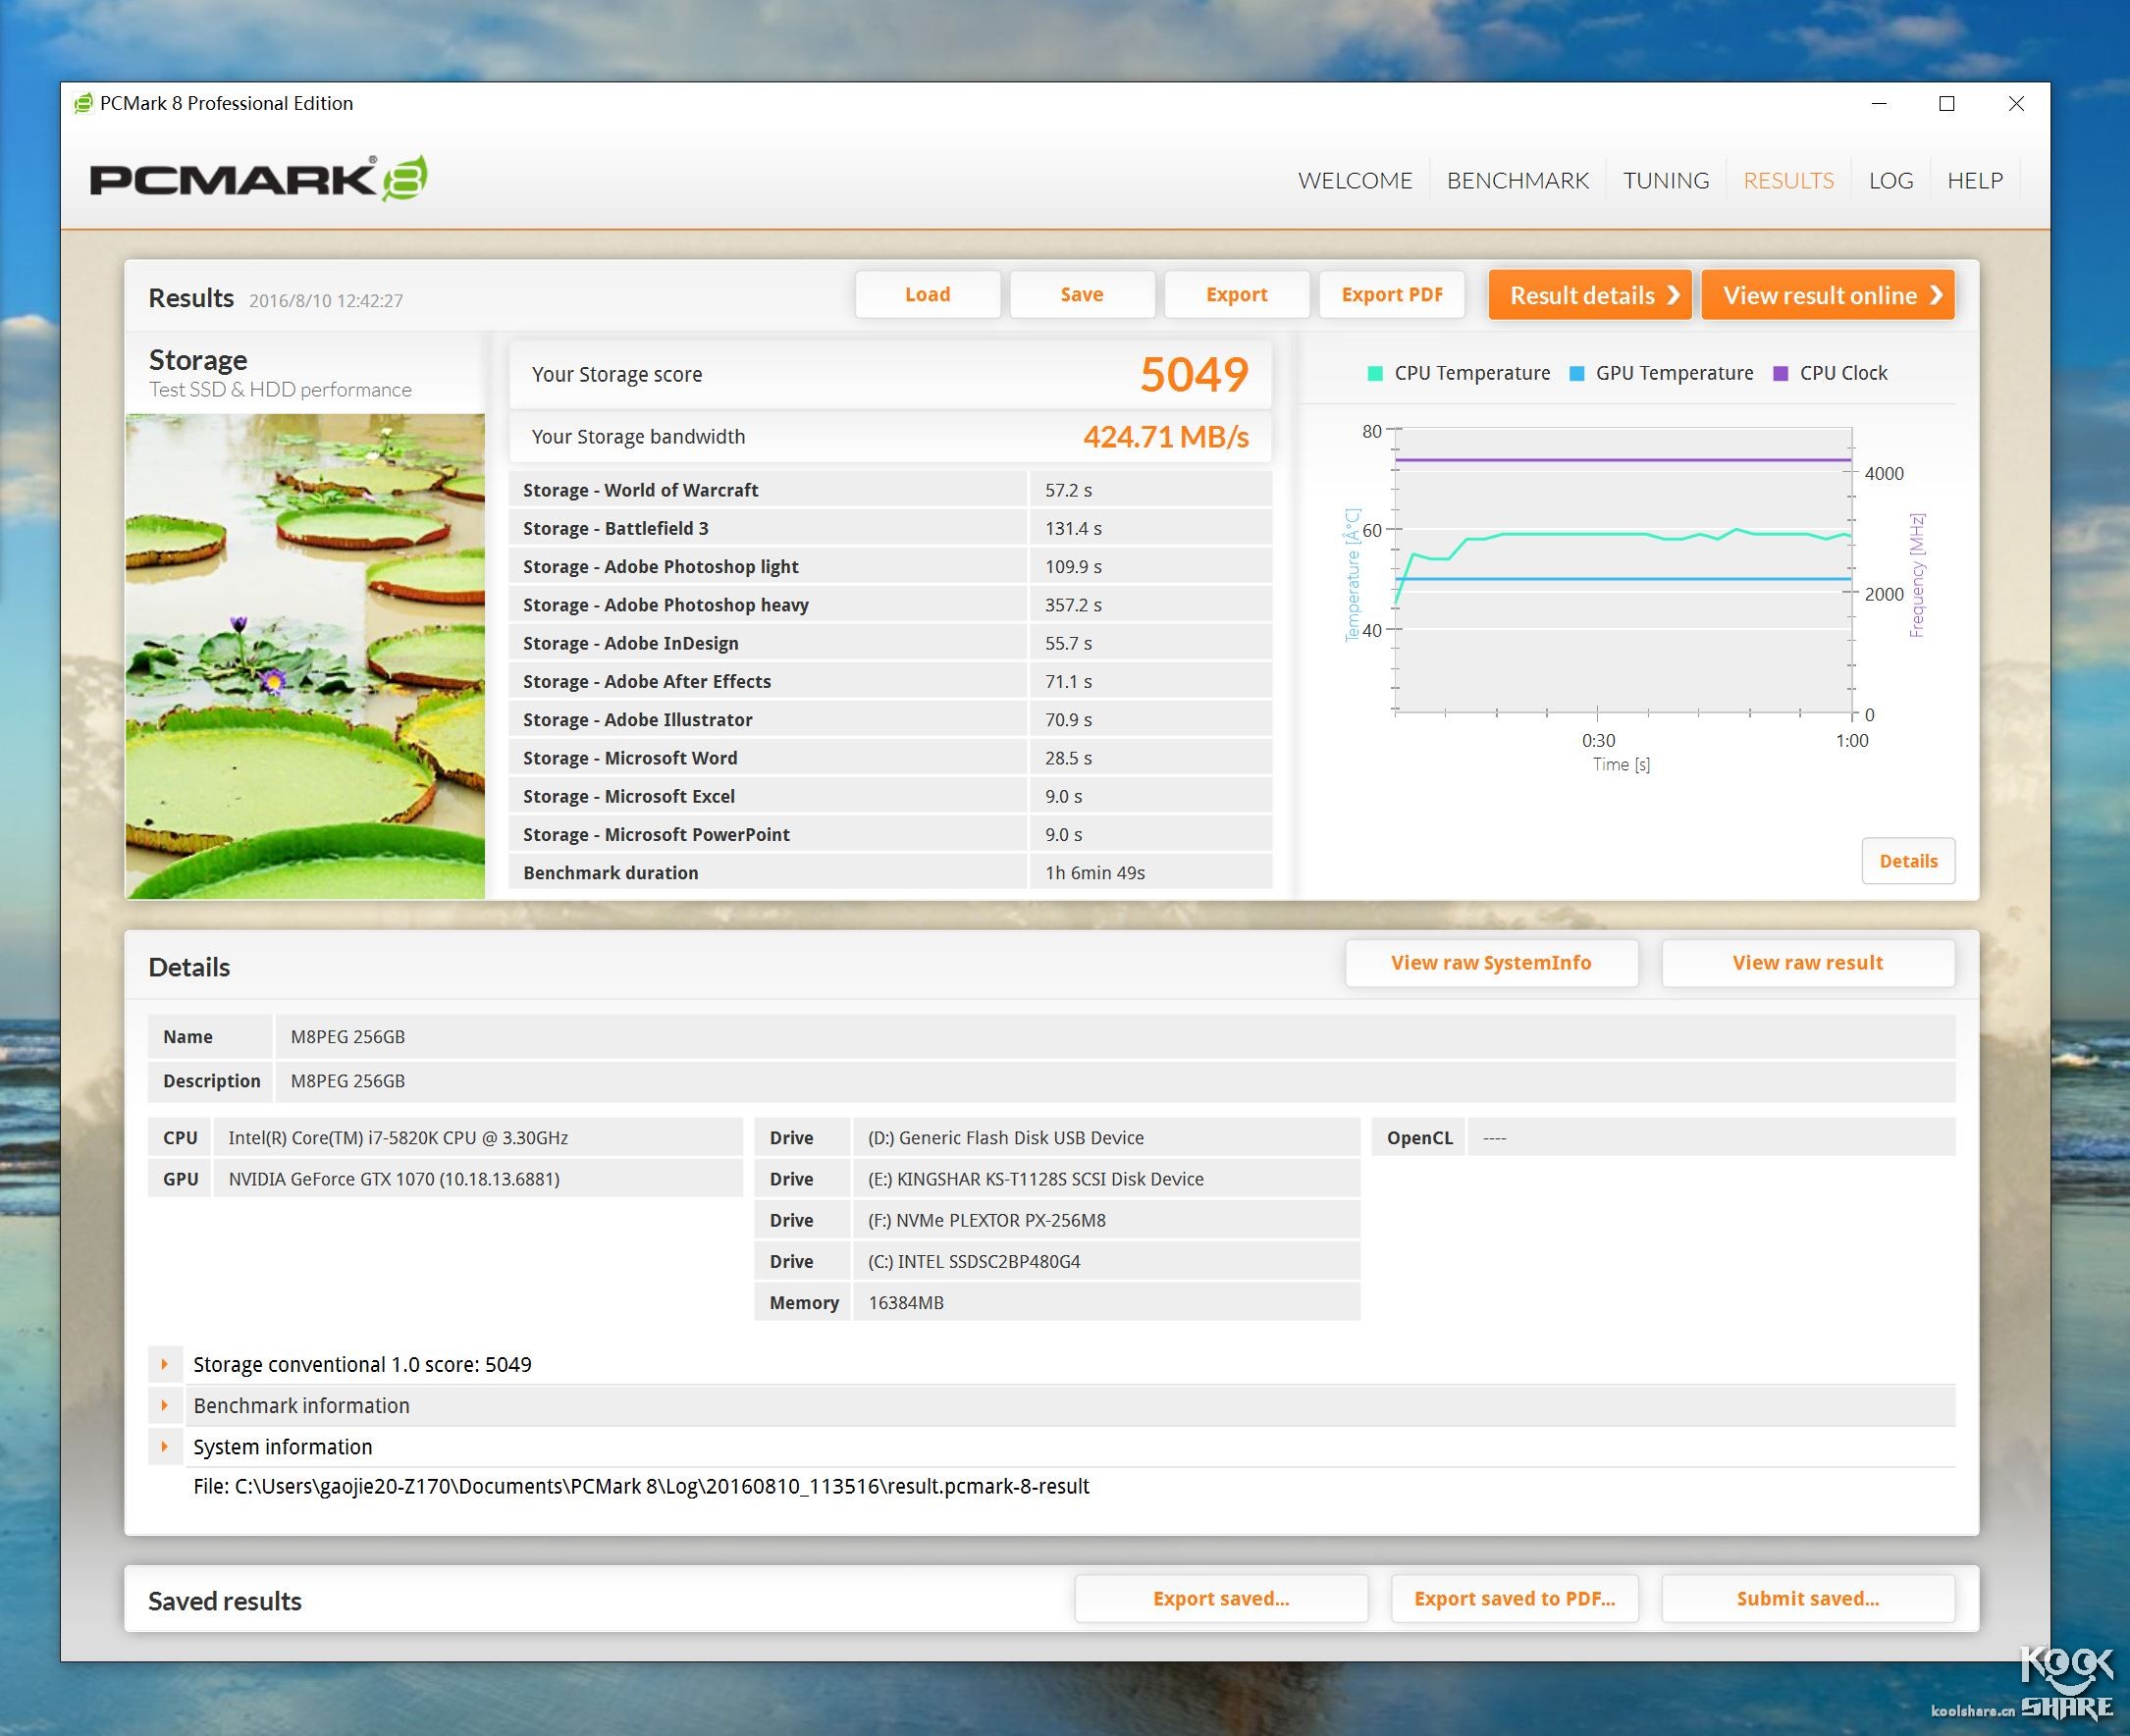Click the Result details button
This screenshot has width=2130, height=1736.
pos(1589,295)
